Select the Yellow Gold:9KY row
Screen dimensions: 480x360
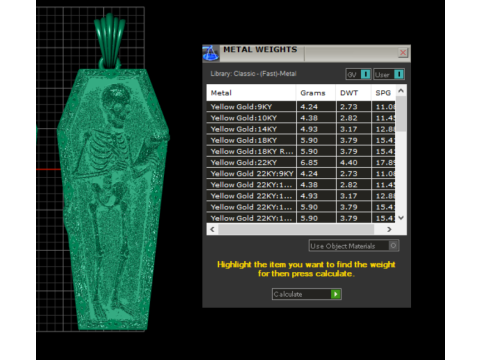[x=301, y=107]
